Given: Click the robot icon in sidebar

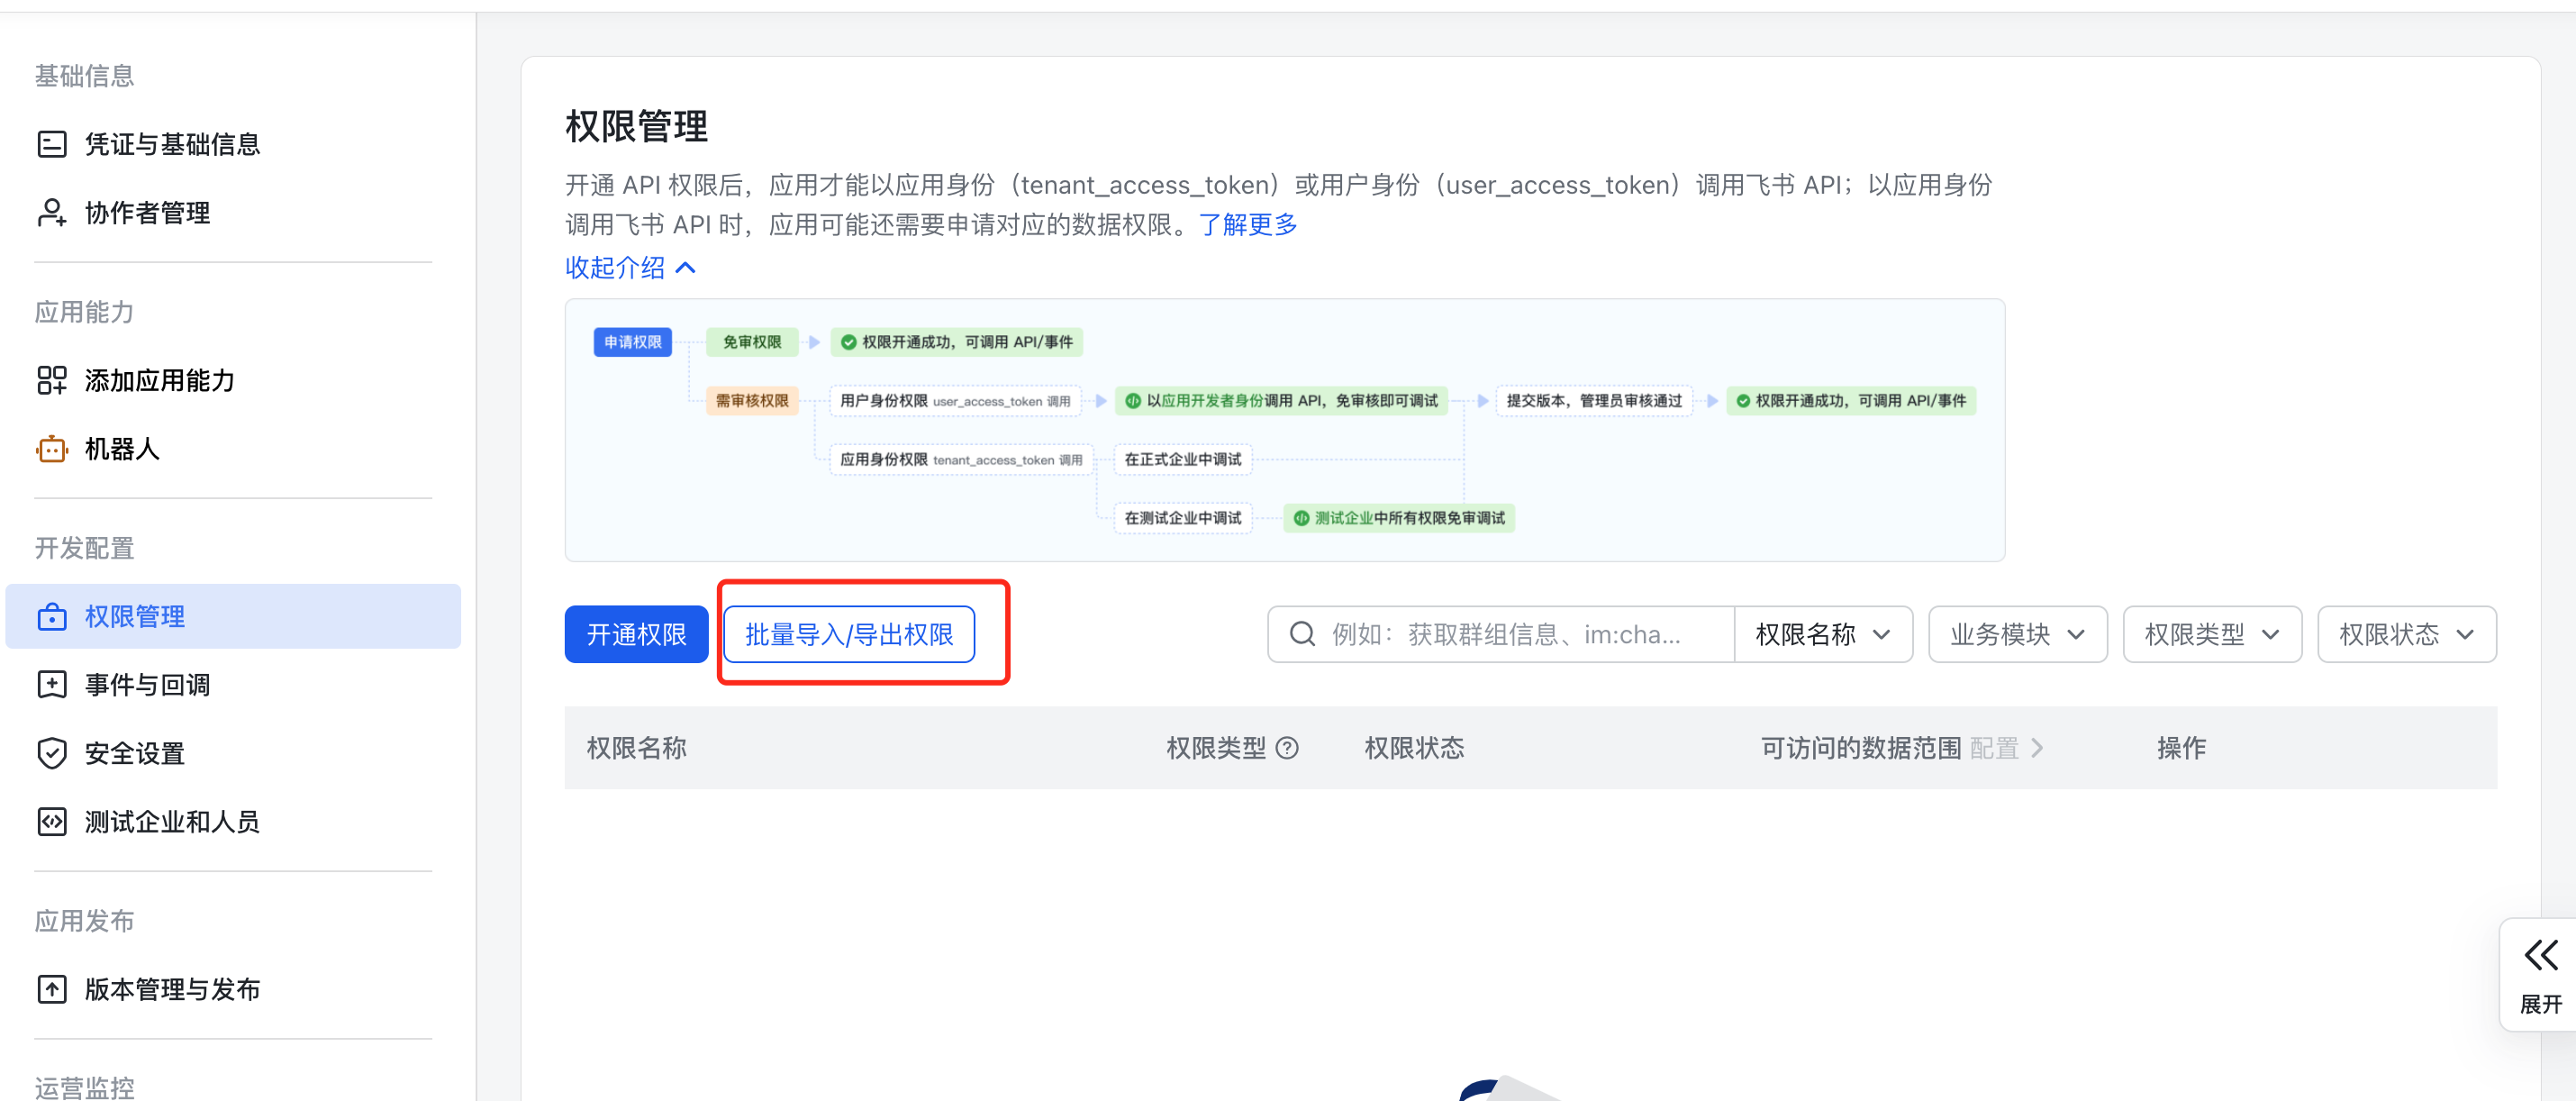Looking at the screenshot, I should point(52,449).
